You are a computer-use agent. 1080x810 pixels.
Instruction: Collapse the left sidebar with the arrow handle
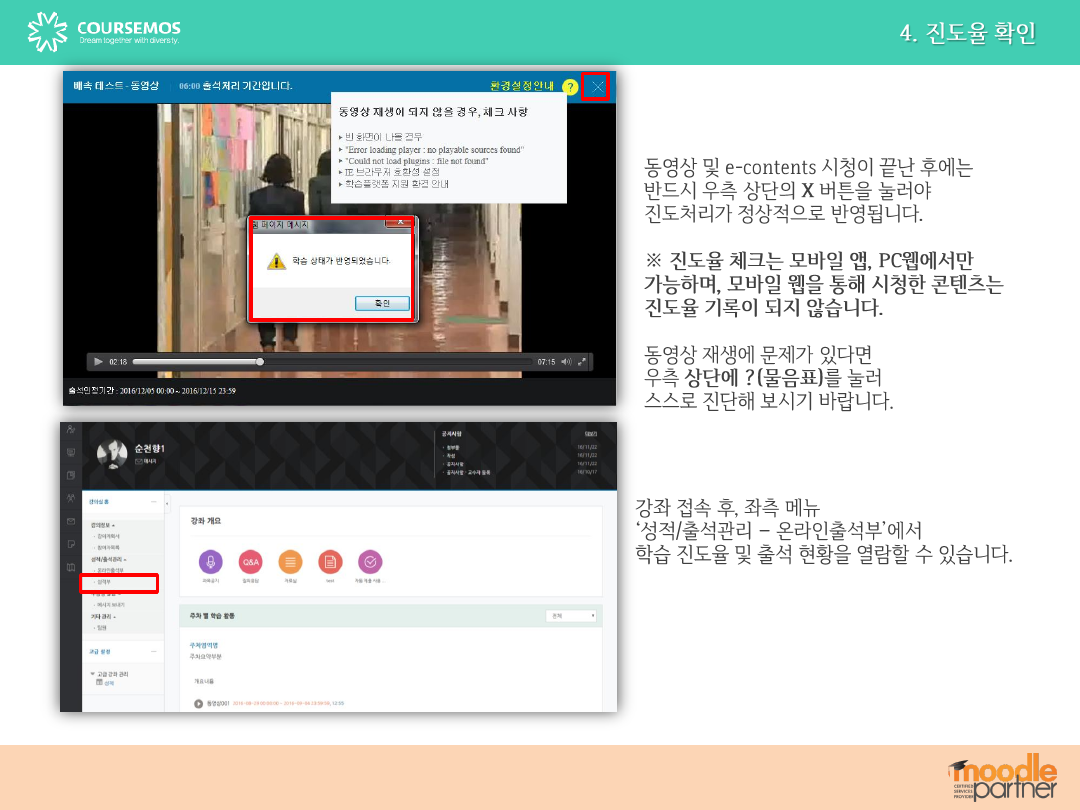pos(166,501)
